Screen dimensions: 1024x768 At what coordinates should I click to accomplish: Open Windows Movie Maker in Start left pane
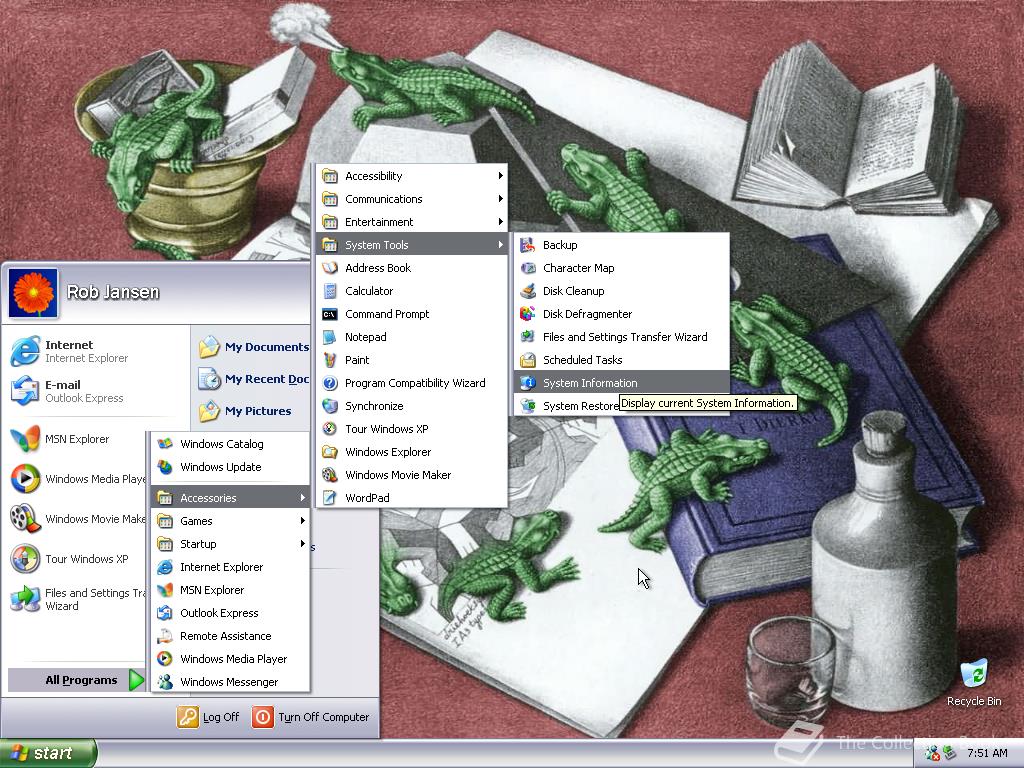(77, 519)
